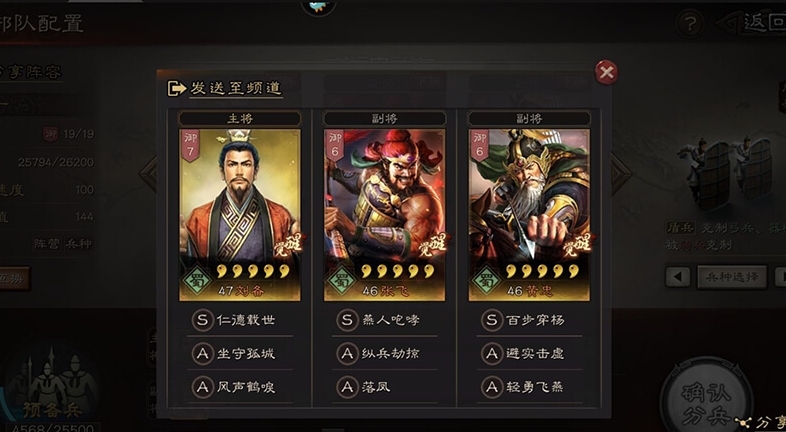Open the question mark help icon
The height and width of the screenshot is (432, 786).
click(690, 23)
